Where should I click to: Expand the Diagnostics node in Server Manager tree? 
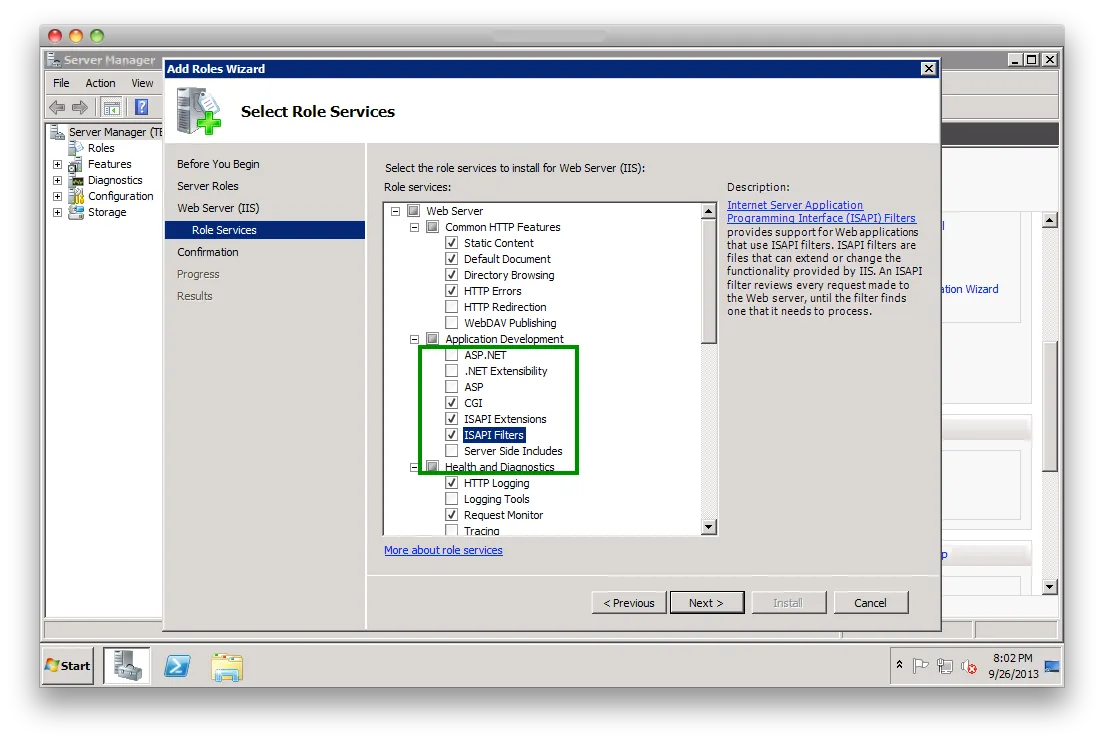point(58,180)
